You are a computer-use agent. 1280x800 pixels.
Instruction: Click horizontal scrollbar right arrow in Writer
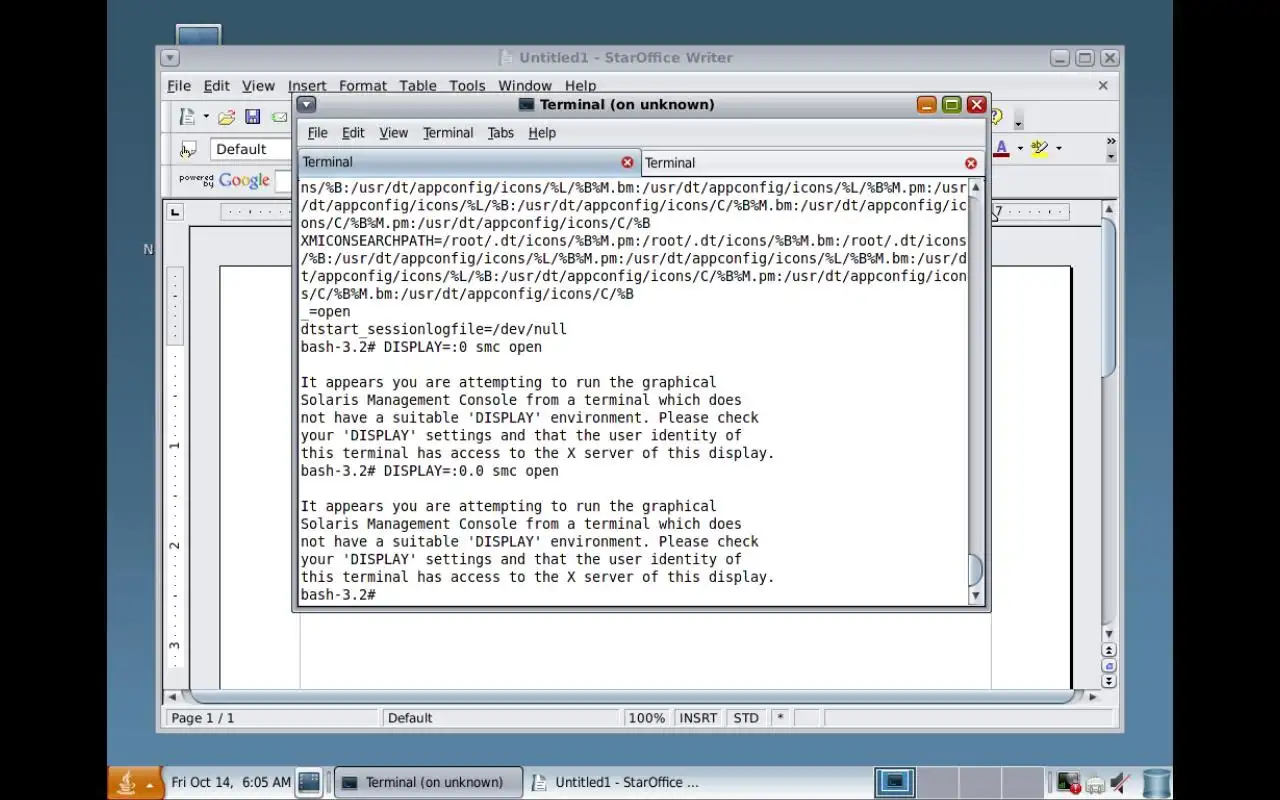(1093, 696)
